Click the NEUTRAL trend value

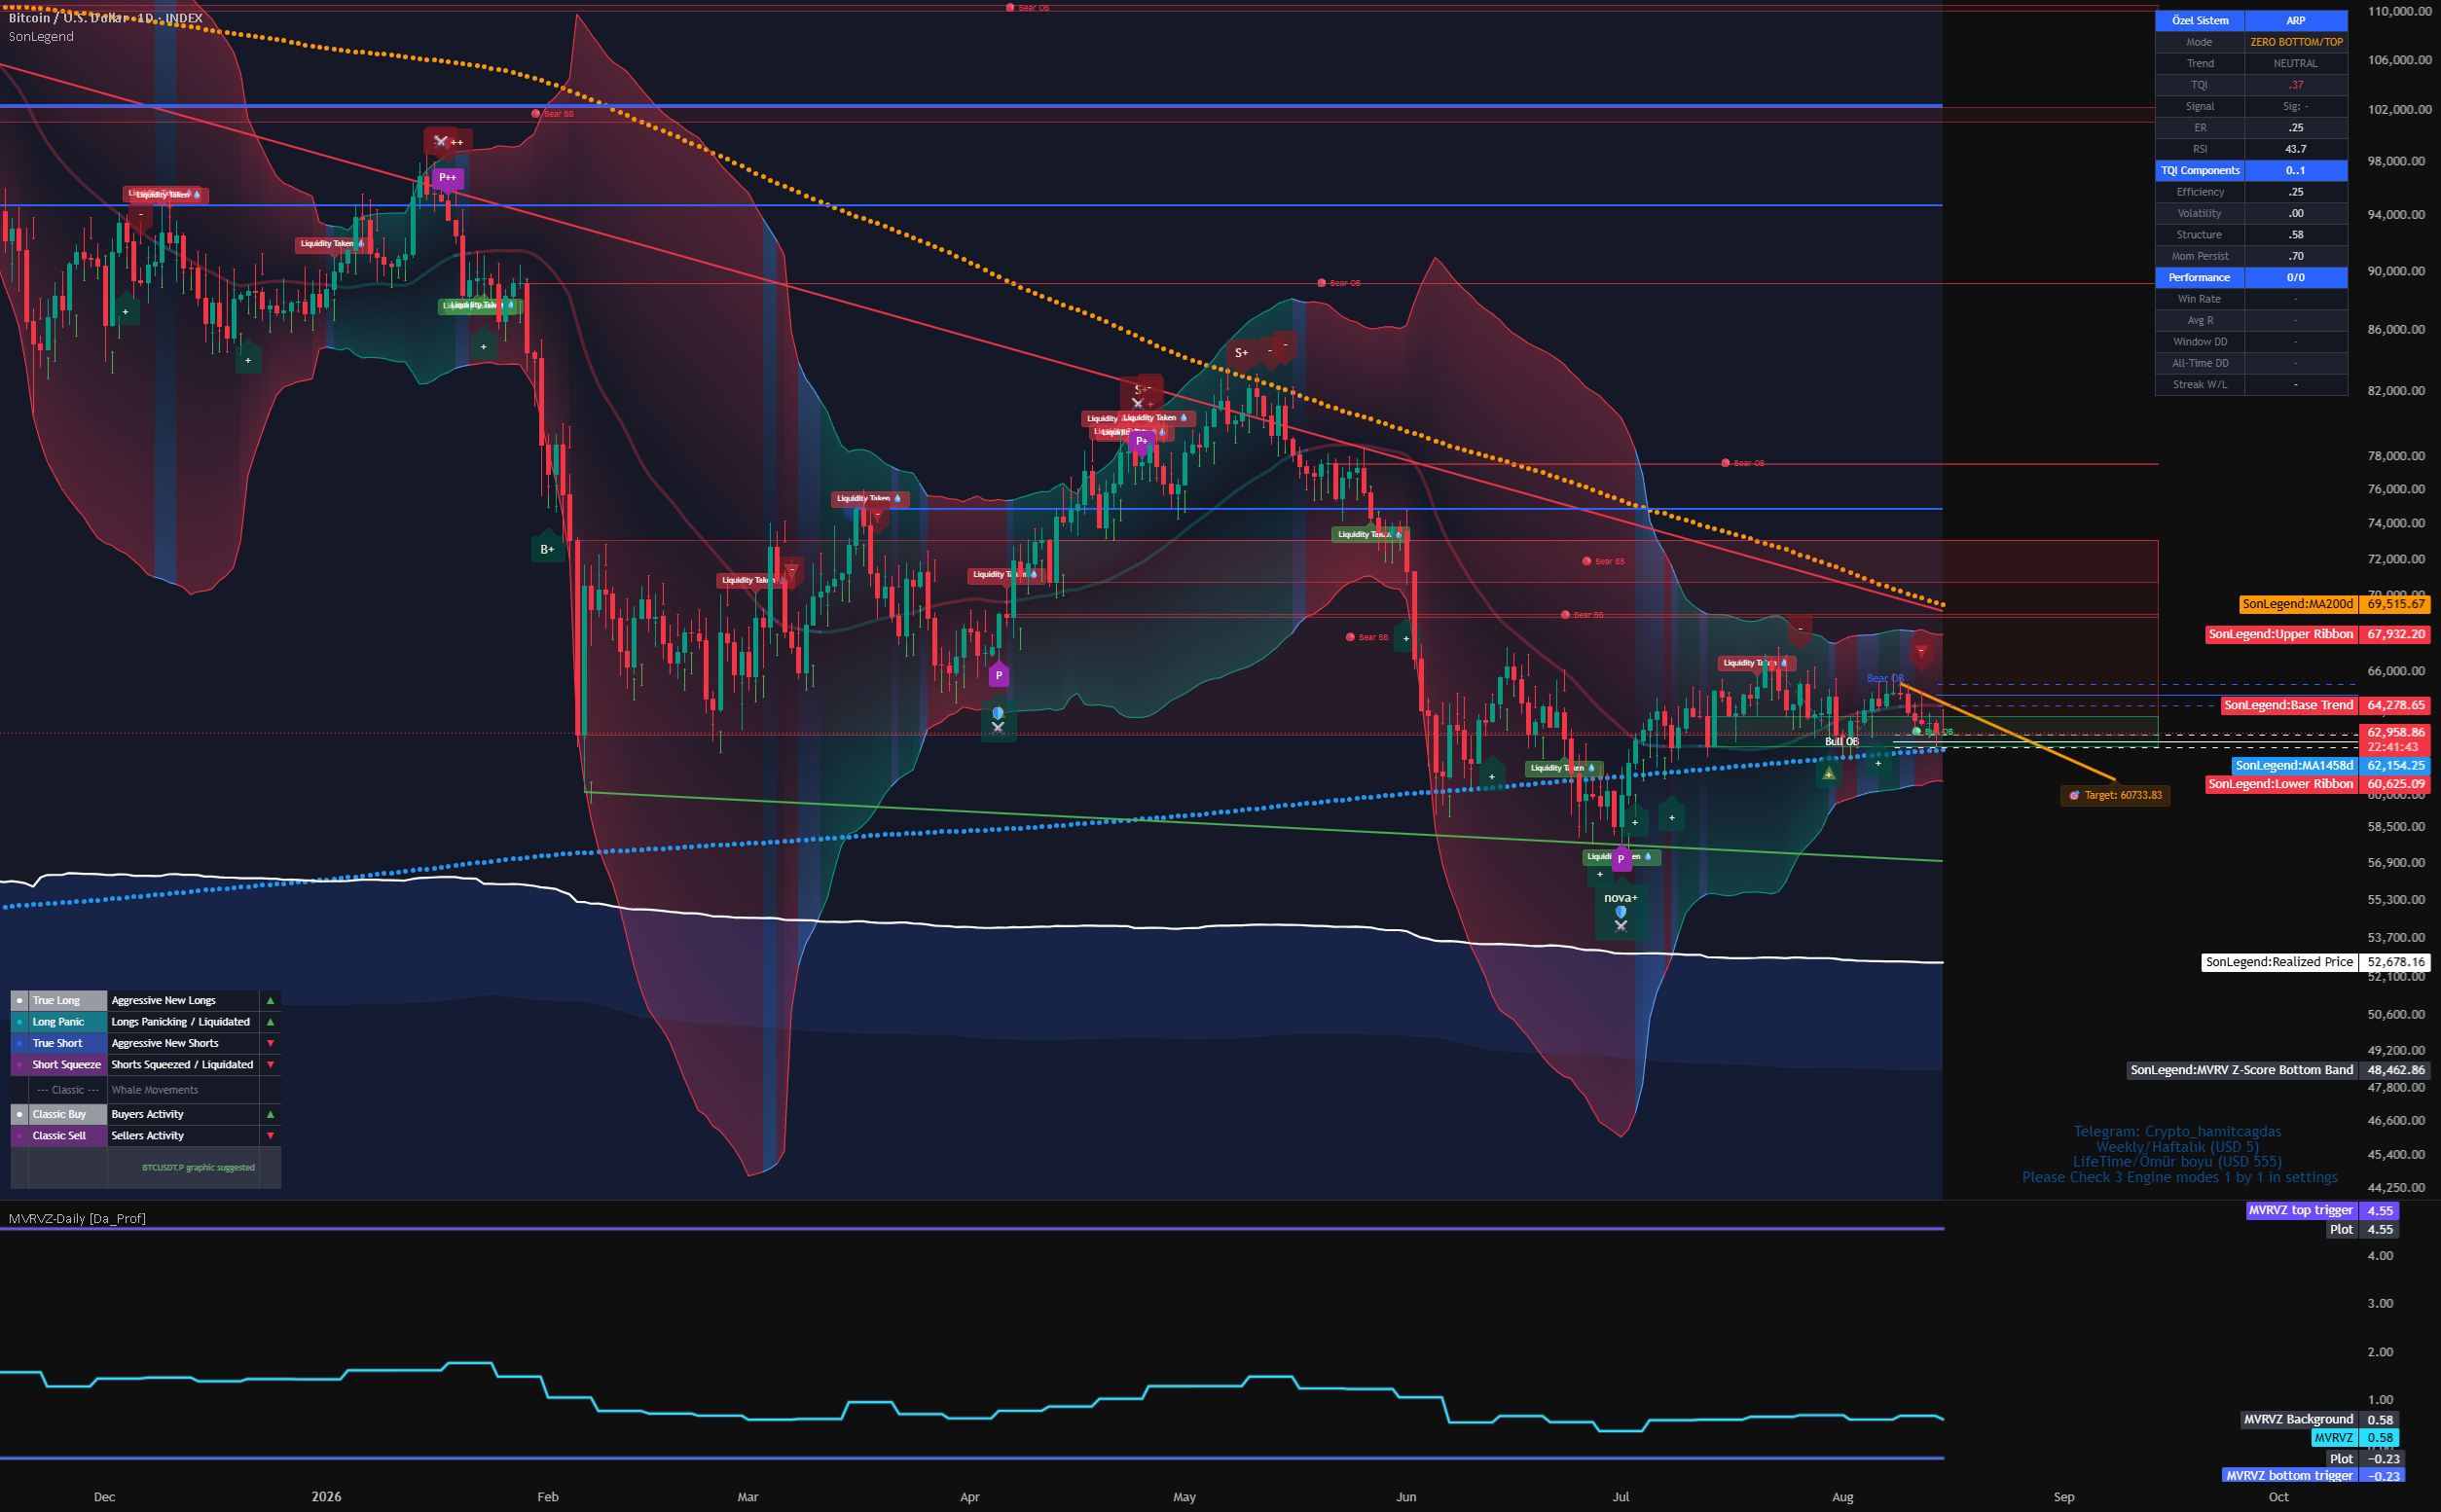[x=2296, y=63]
